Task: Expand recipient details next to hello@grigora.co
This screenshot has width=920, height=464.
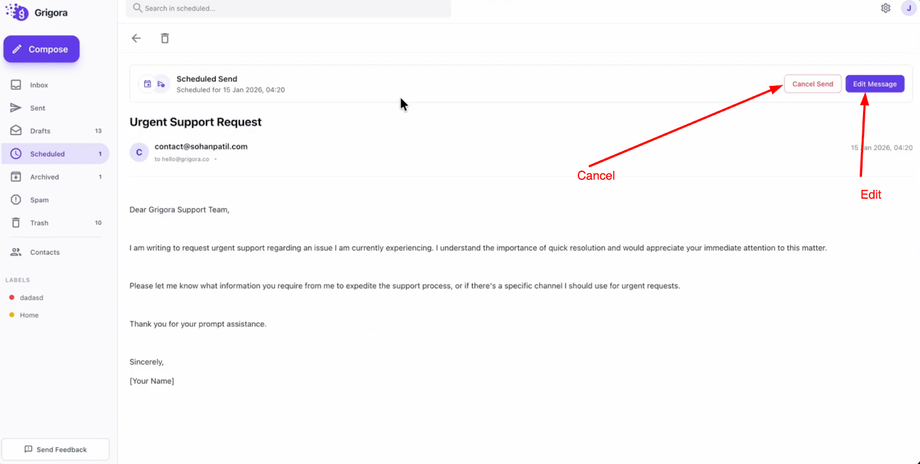Action: click(x=215, y=160)
